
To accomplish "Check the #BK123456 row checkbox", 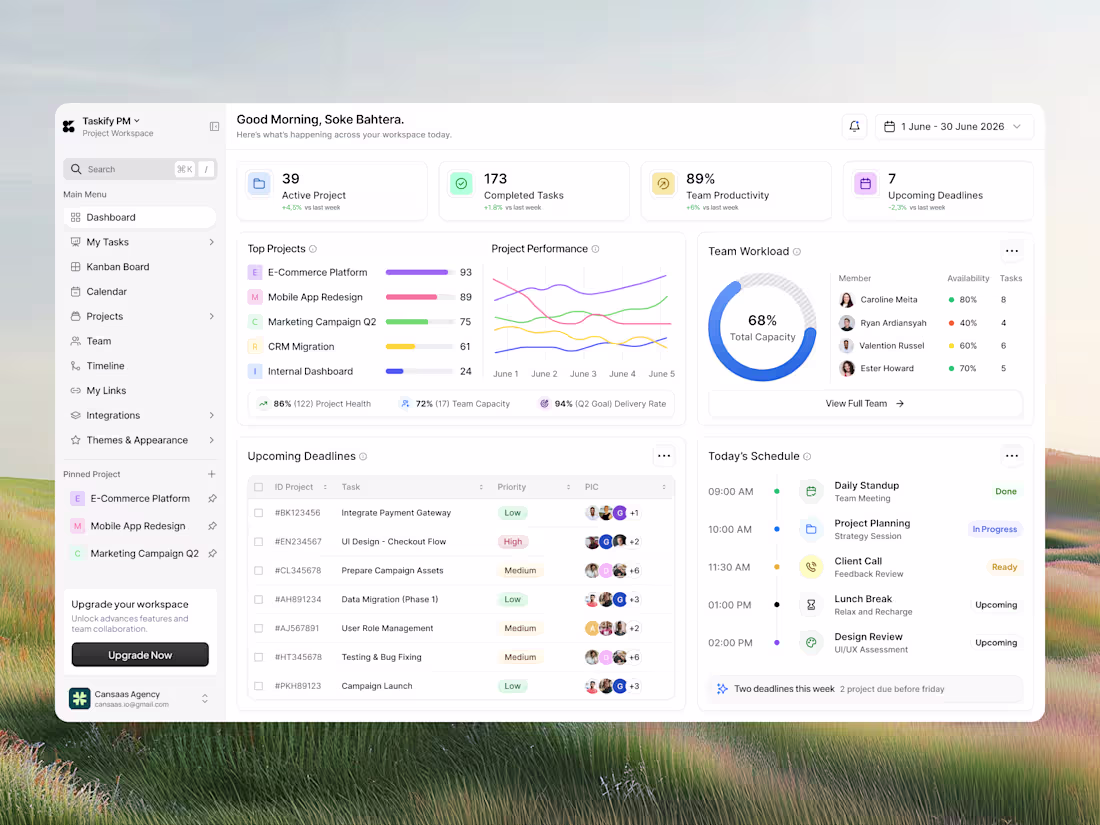I will click(x=258, y=513).
